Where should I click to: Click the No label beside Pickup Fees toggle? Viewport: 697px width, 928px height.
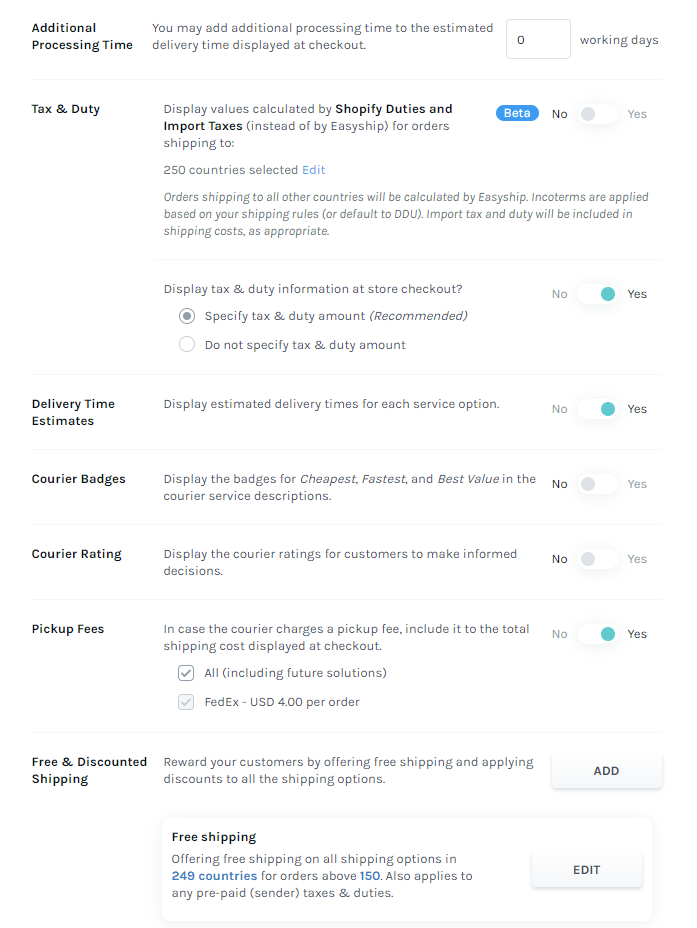[x=560, y=634]
